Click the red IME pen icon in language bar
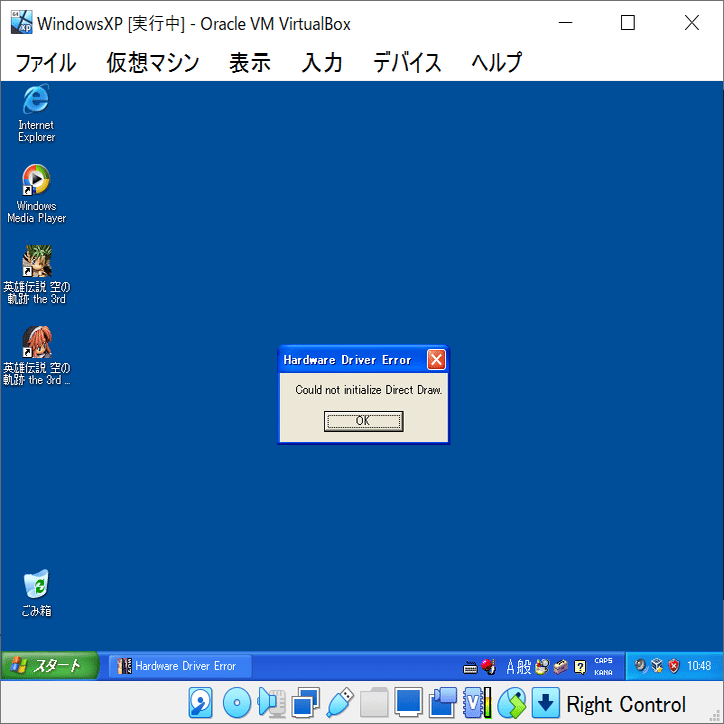The image size is (724, 724). [x=488, y=667]
